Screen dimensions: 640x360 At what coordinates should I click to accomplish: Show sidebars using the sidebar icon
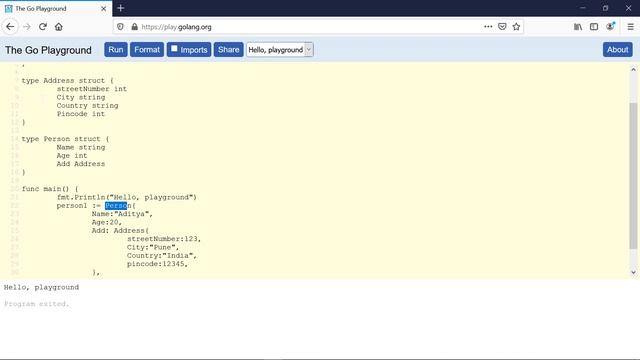click(594, 27)
